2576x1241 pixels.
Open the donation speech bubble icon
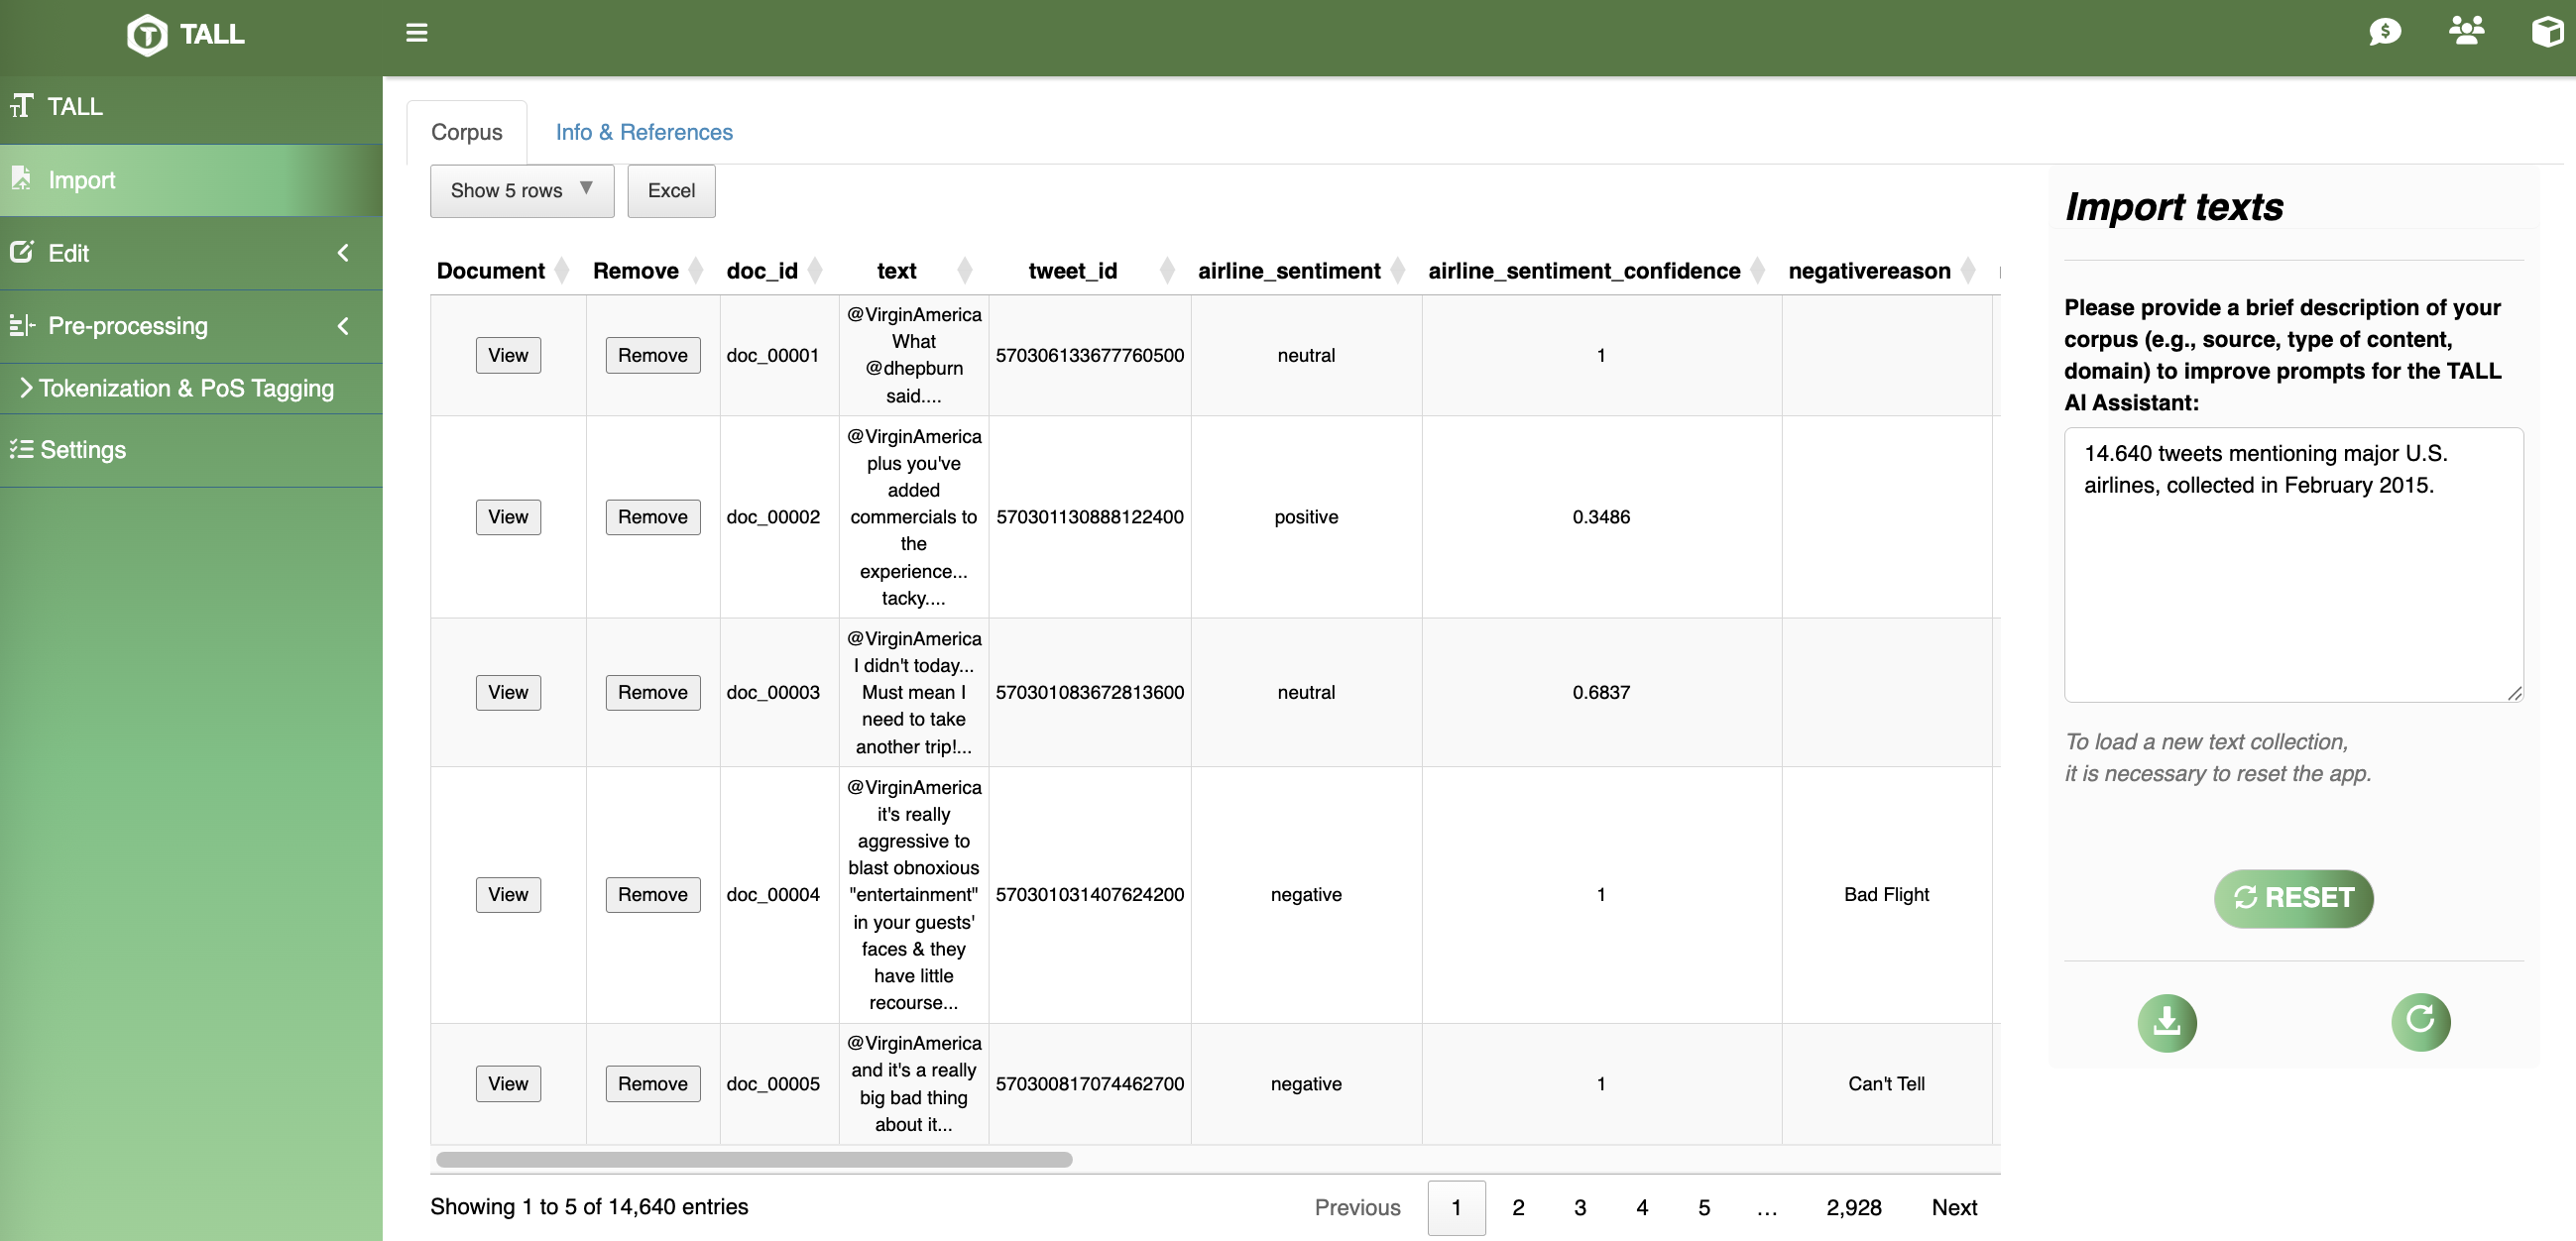click(2385, 32)
